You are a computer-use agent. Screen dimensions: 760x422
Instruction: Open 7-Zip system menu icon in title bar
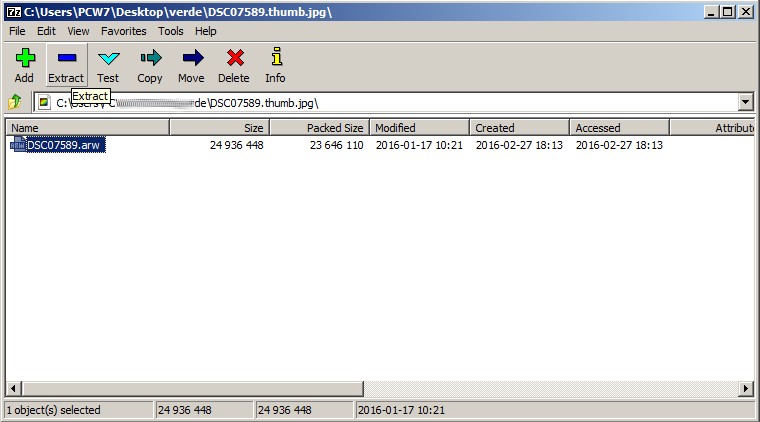pos(12,11)
